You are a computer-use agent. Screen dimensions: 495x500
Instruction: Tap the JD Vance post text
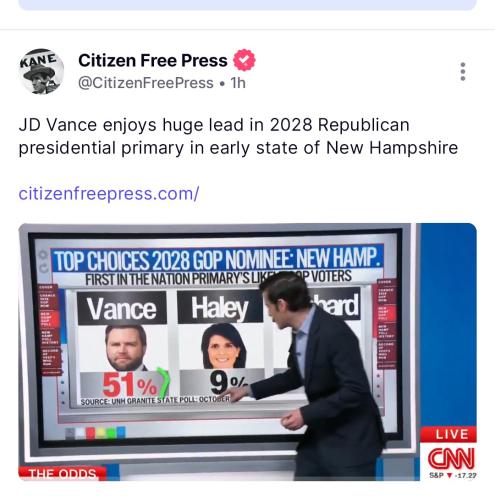[x=238, y=136]
